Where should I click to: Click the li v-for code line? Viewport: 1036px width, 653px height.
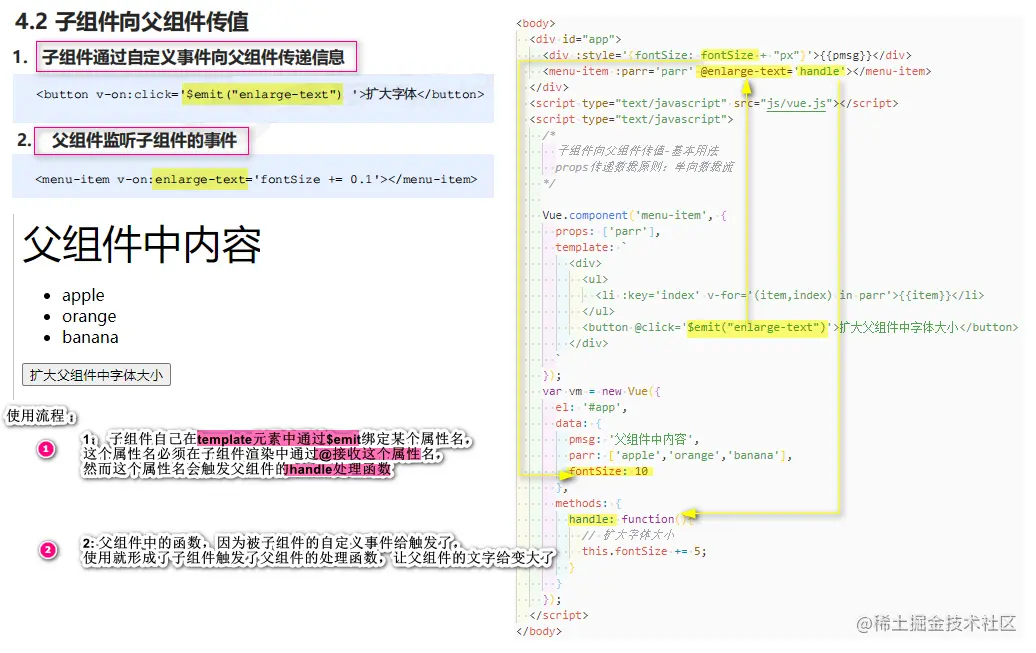click(x=790, y=295)
